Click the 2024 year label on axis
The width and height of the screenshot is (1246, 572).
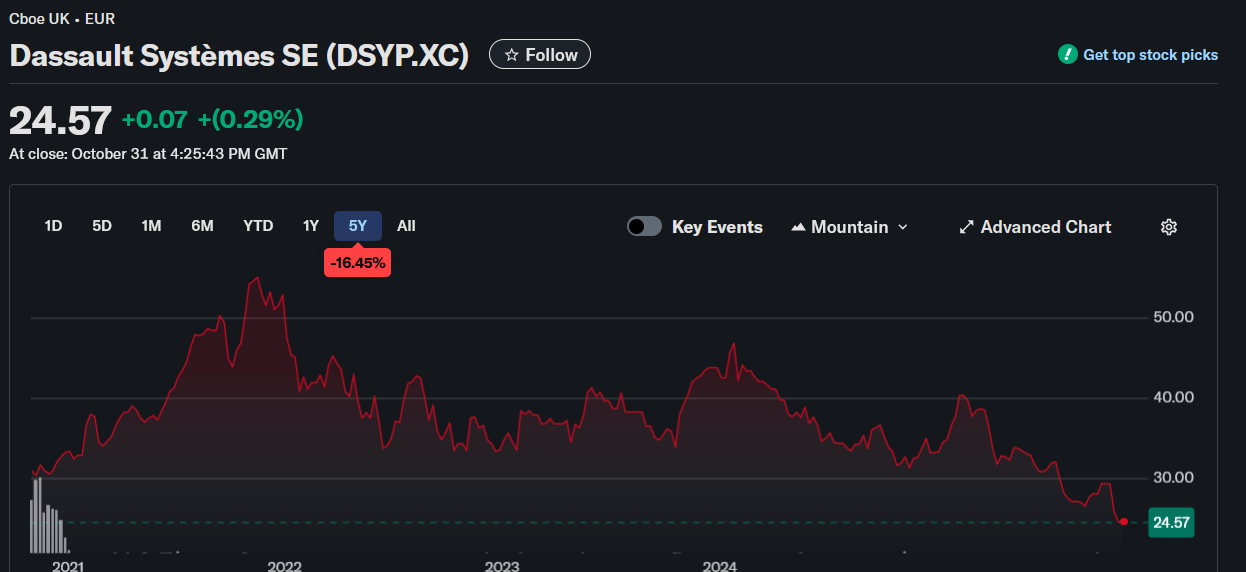tap(720, 566)
